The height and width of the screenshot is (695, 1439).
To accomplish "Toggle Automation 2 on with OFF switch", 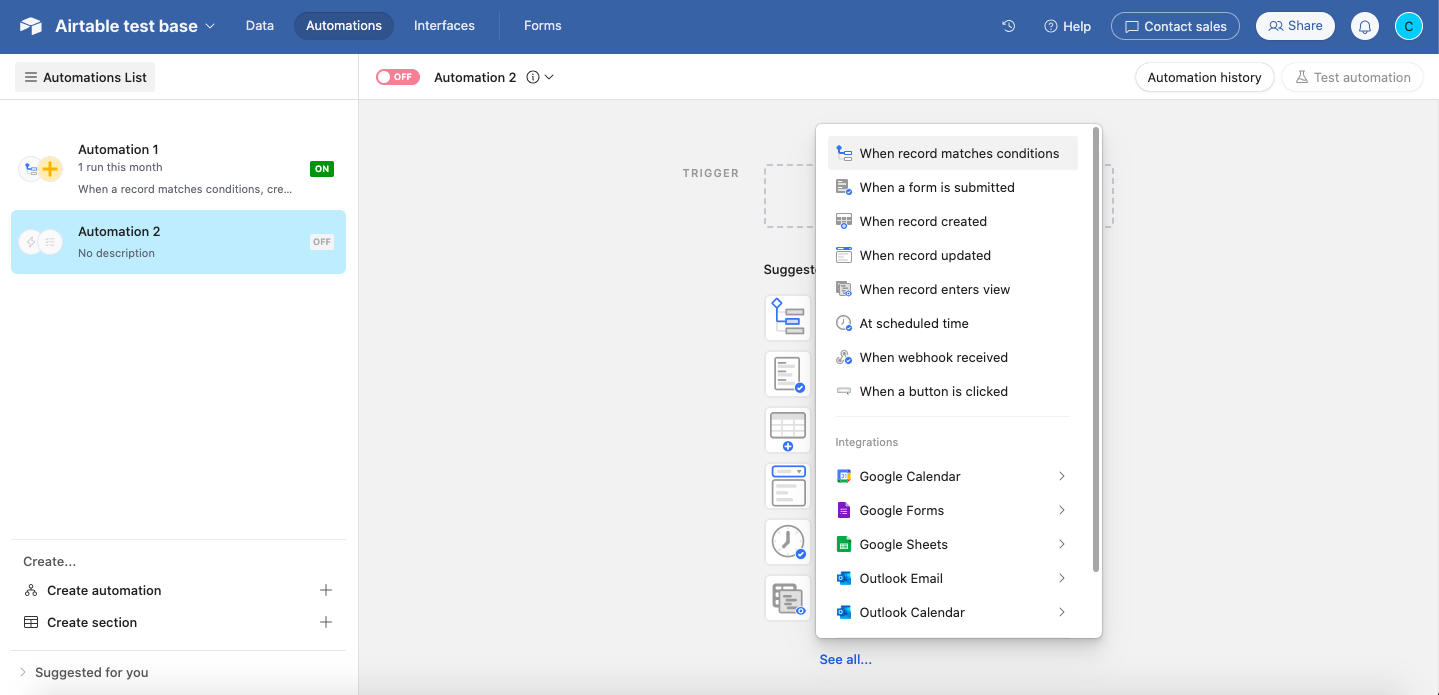I will [397, 77].
